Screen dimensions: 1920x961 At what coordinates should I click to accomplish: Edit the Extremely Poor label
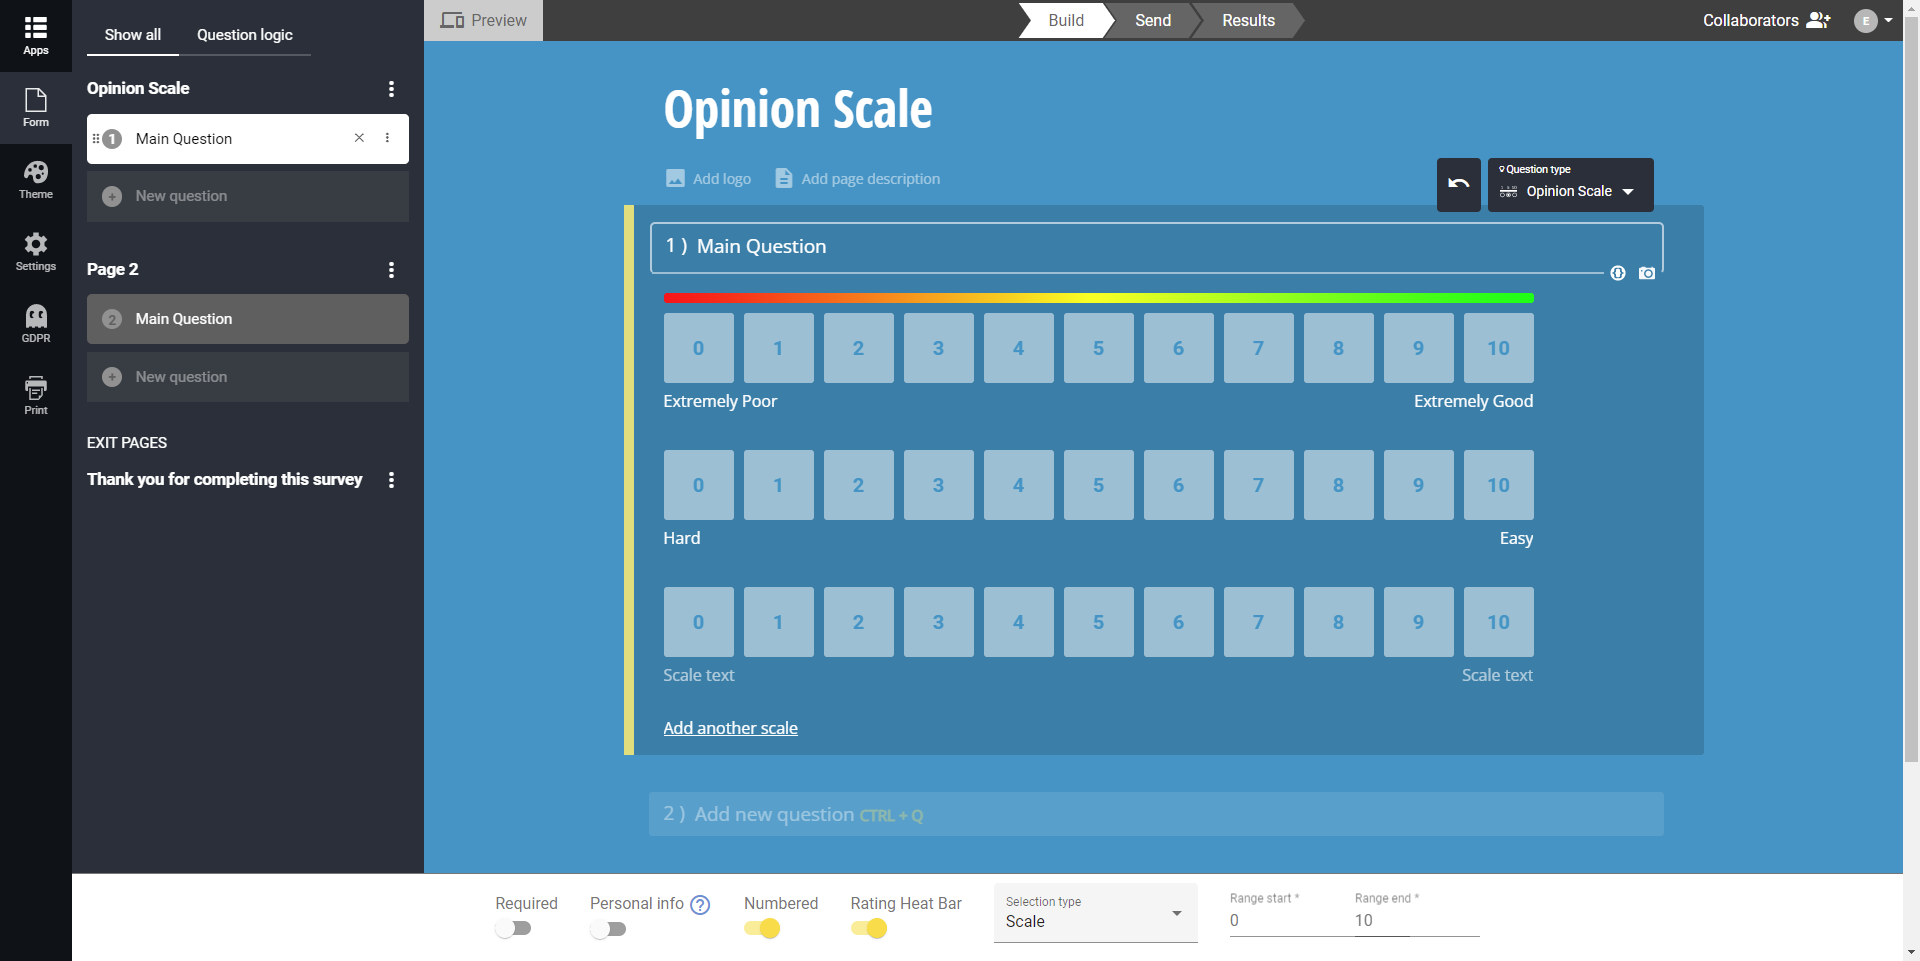(720, 401)
